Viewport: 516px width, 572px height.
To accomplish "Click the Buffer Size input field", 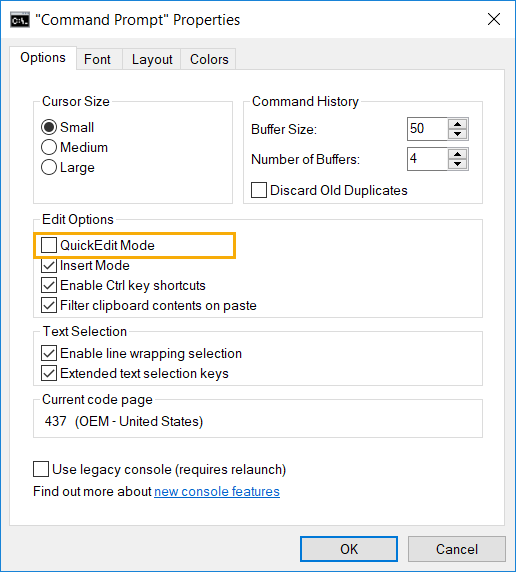I will (427, 129).
